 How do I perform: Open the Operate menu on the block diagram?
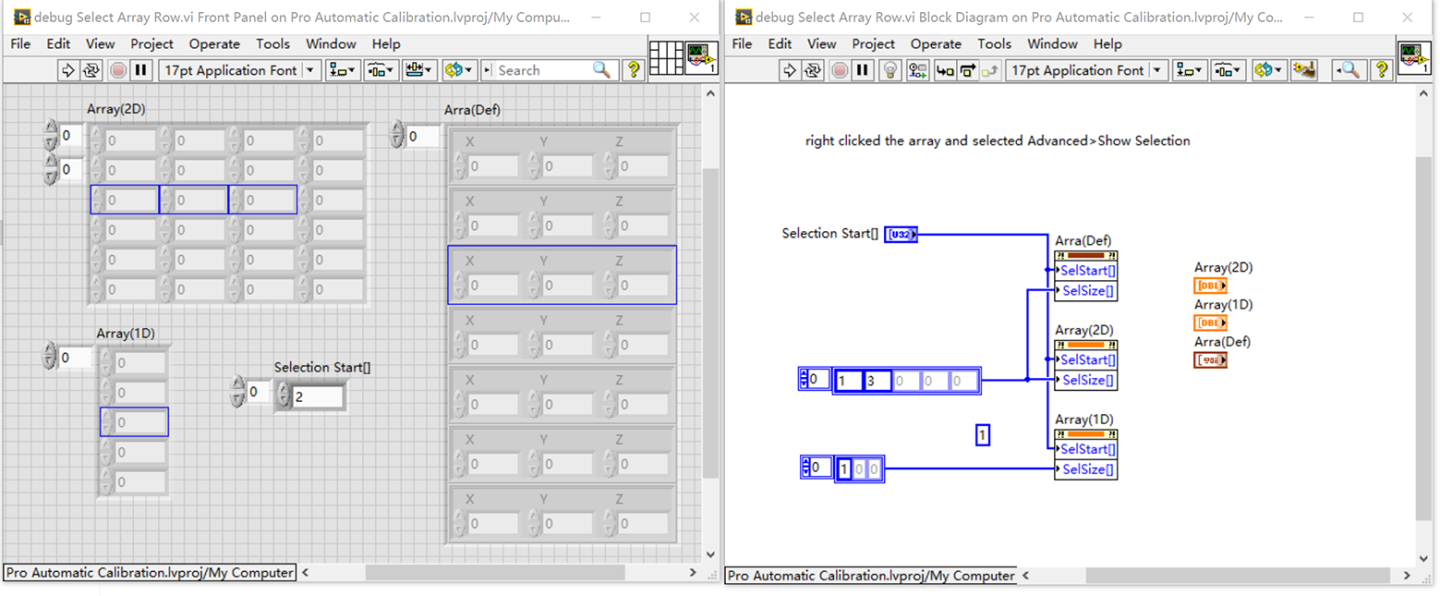click(936, 44)
